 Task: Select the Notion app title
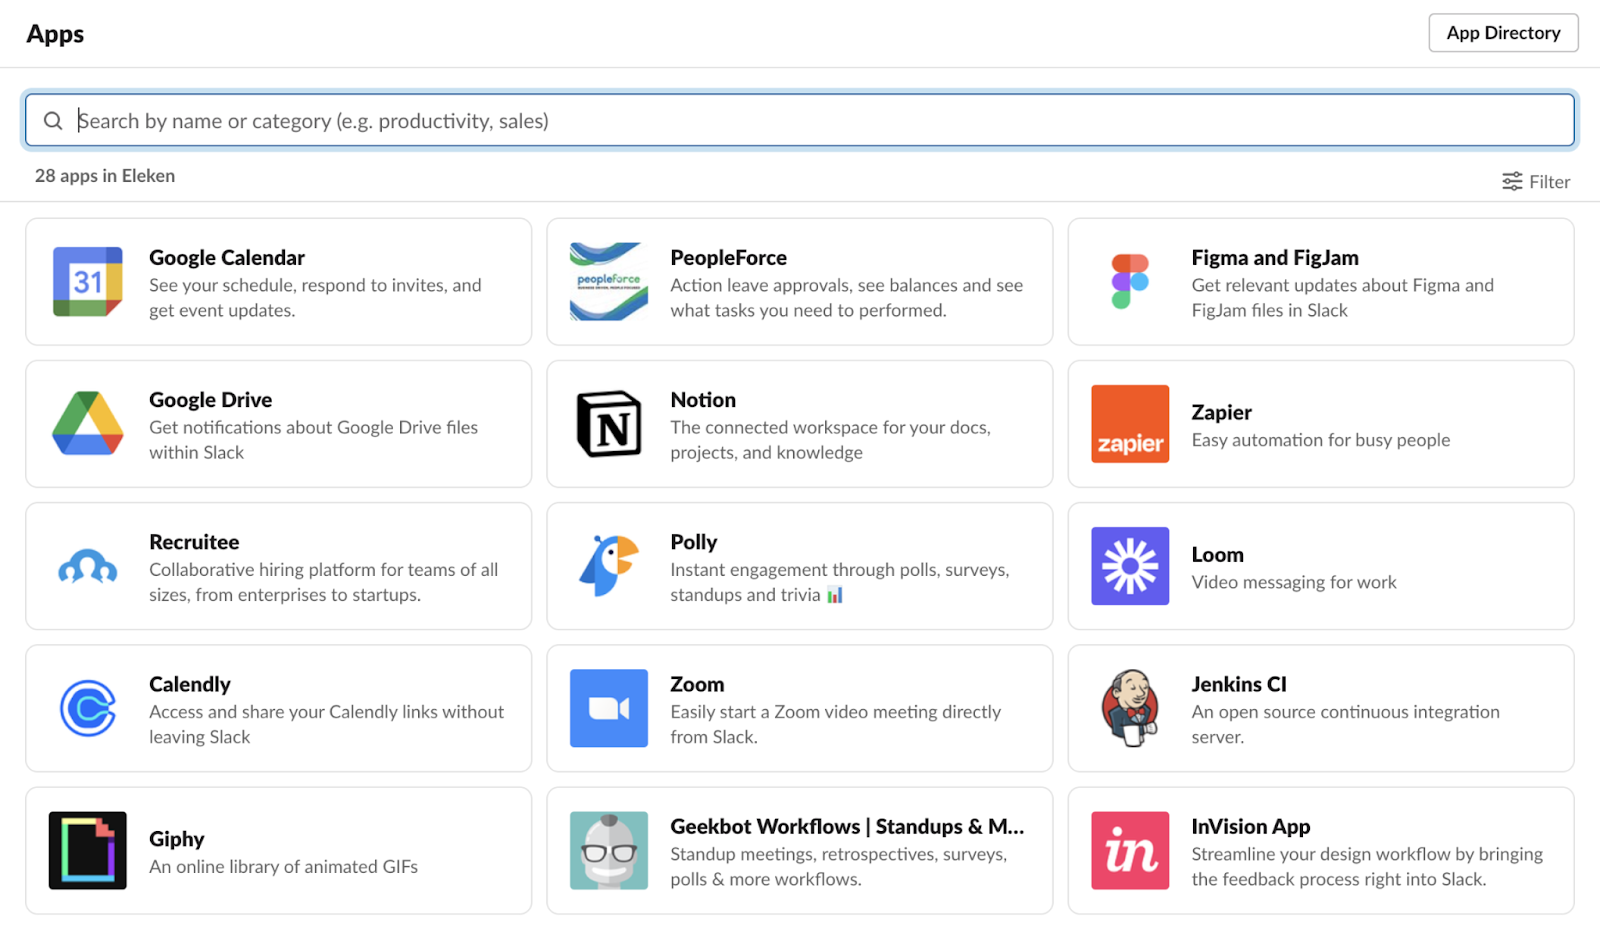tap(703, 399)
